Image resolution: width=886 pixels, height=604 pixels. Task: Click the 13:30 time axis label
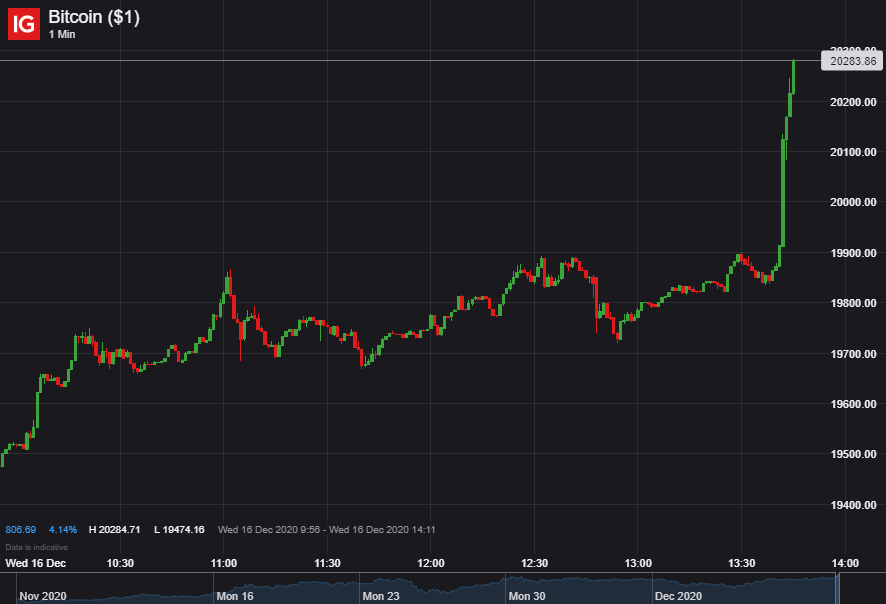741,563
